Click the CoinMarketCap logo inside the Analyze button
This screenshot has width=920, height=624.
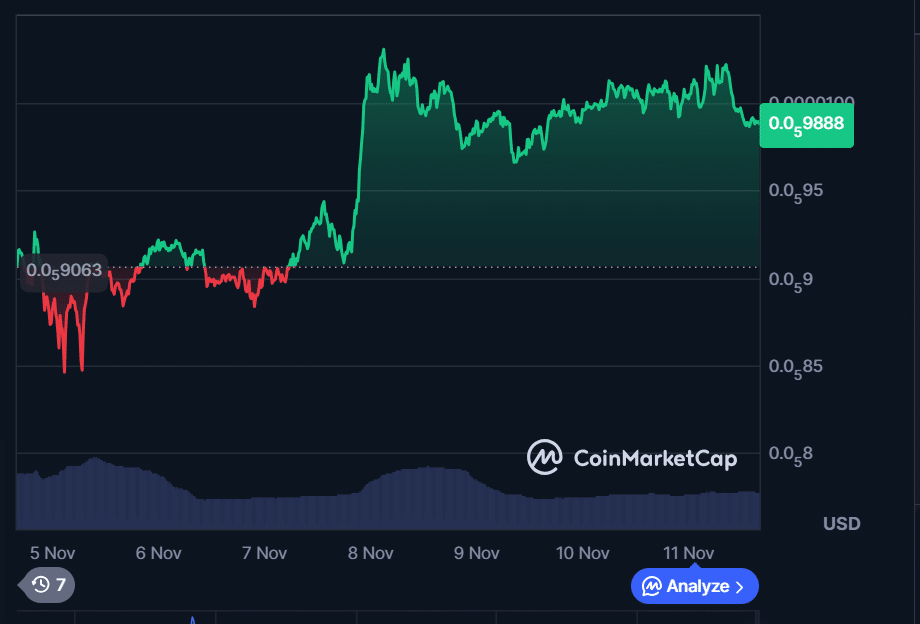[x=651, y=586]
